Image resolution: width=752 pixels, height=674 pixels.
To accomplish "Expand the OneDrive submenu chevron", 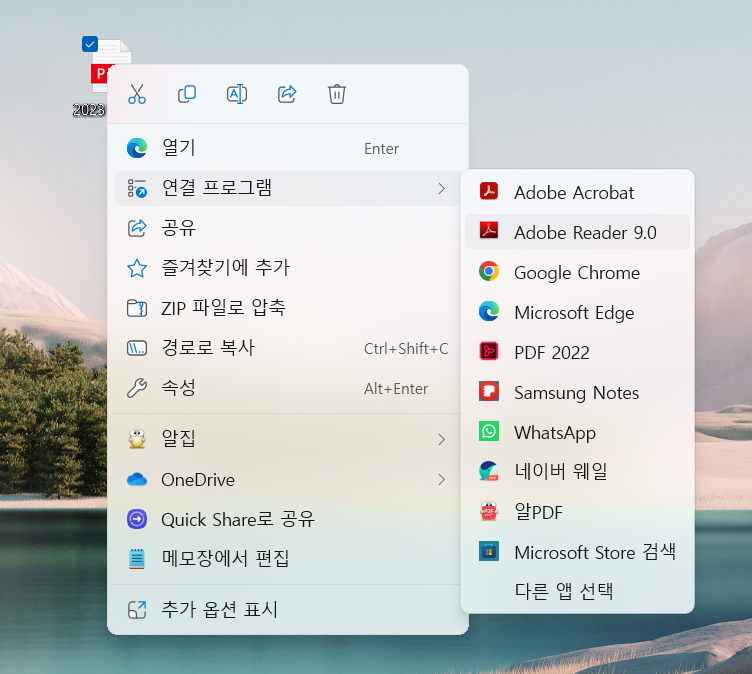I will click(441, 479).
